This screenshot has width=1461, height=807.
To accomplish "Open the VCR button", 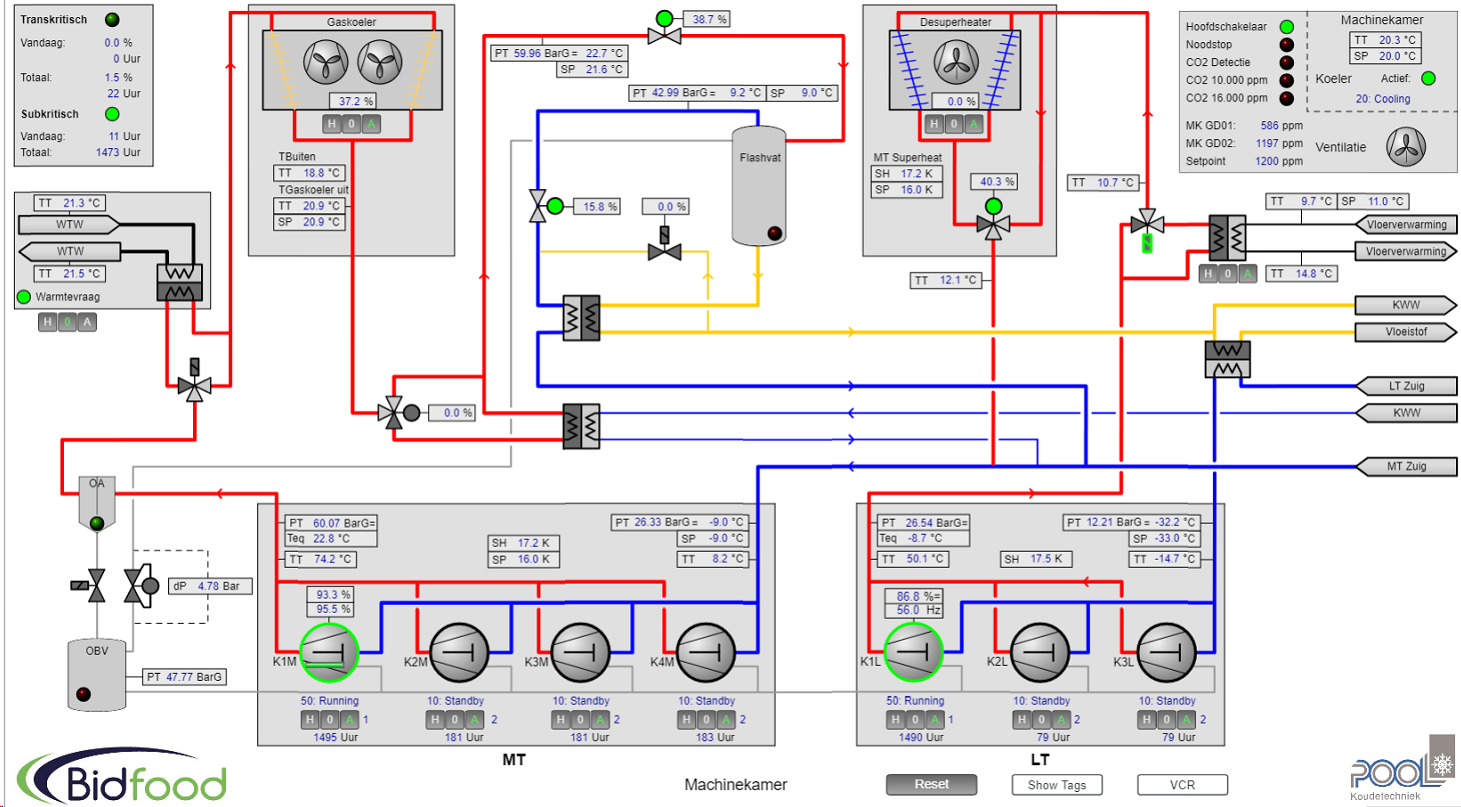I will (1182, 785).
